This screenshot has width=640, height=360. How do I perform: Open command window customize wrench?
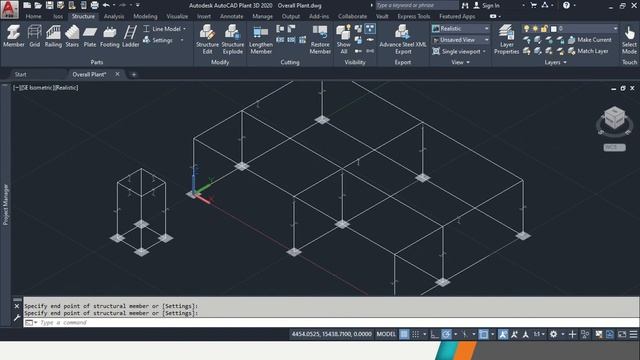[17, 318]
